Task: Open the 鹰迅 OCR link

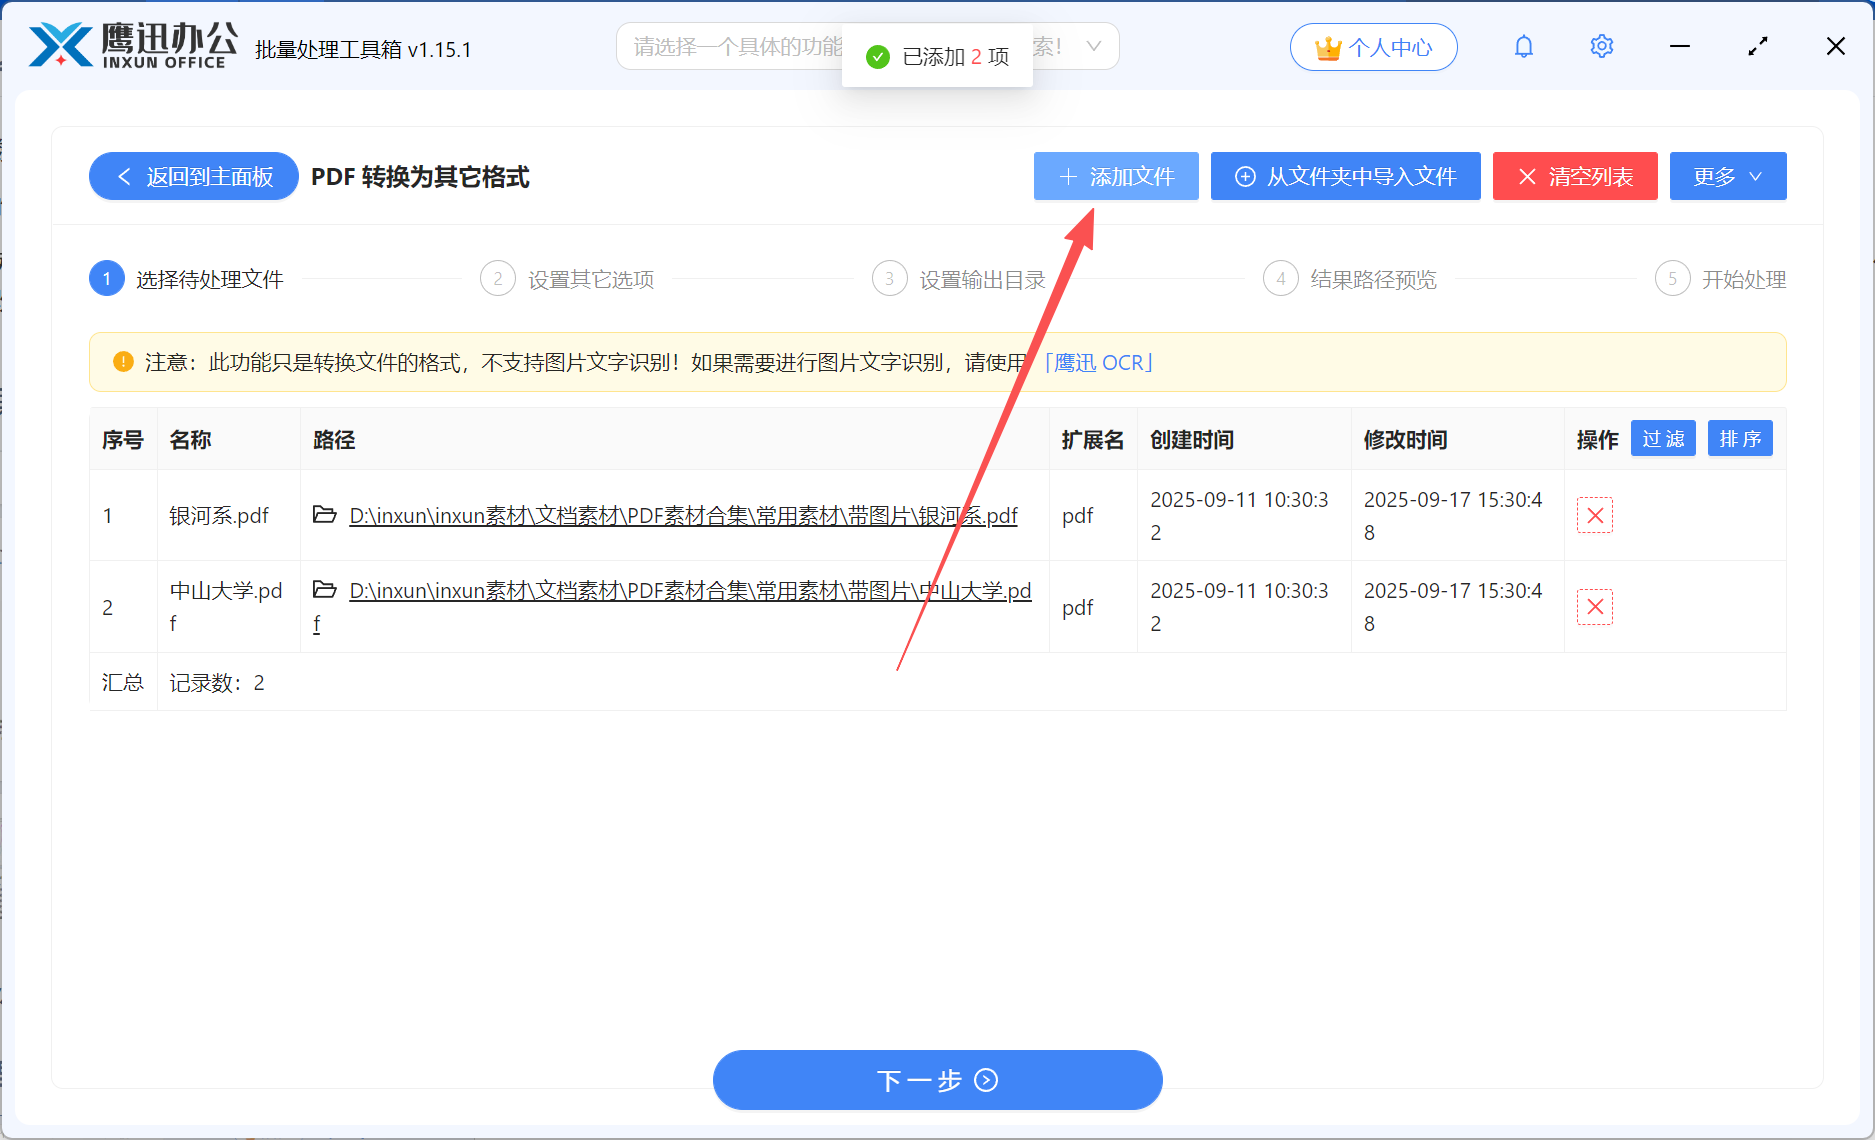Action: pos(1098,362)
